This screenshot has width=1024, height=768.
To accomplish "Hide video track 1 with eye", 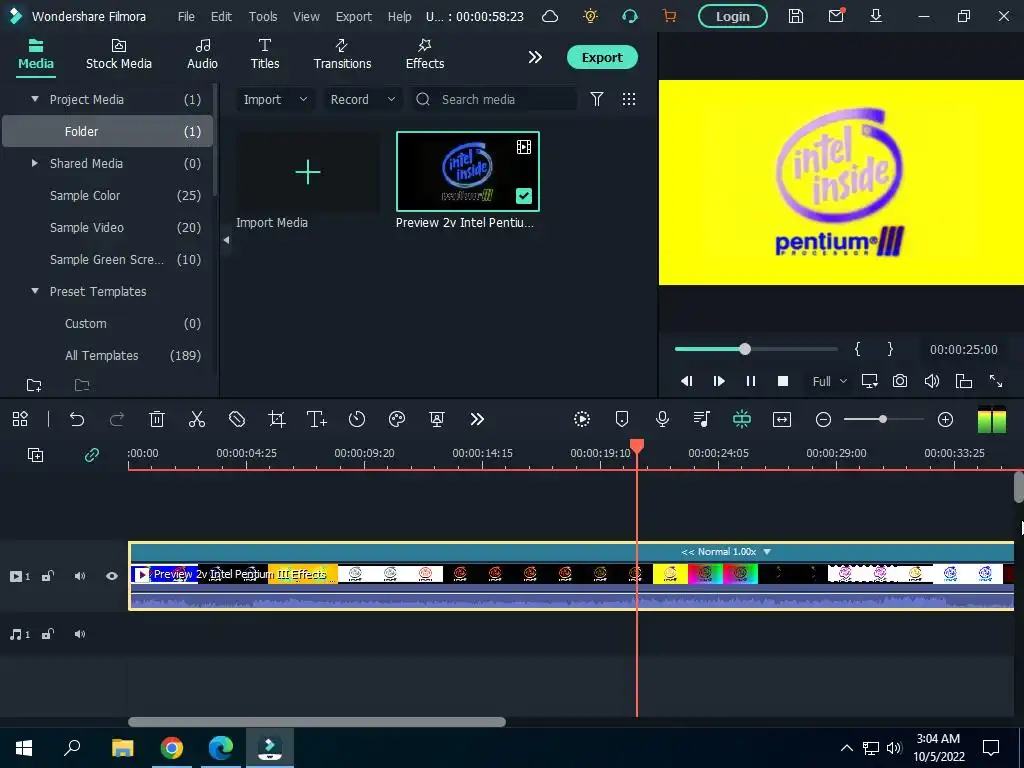I will click(112, 576).
